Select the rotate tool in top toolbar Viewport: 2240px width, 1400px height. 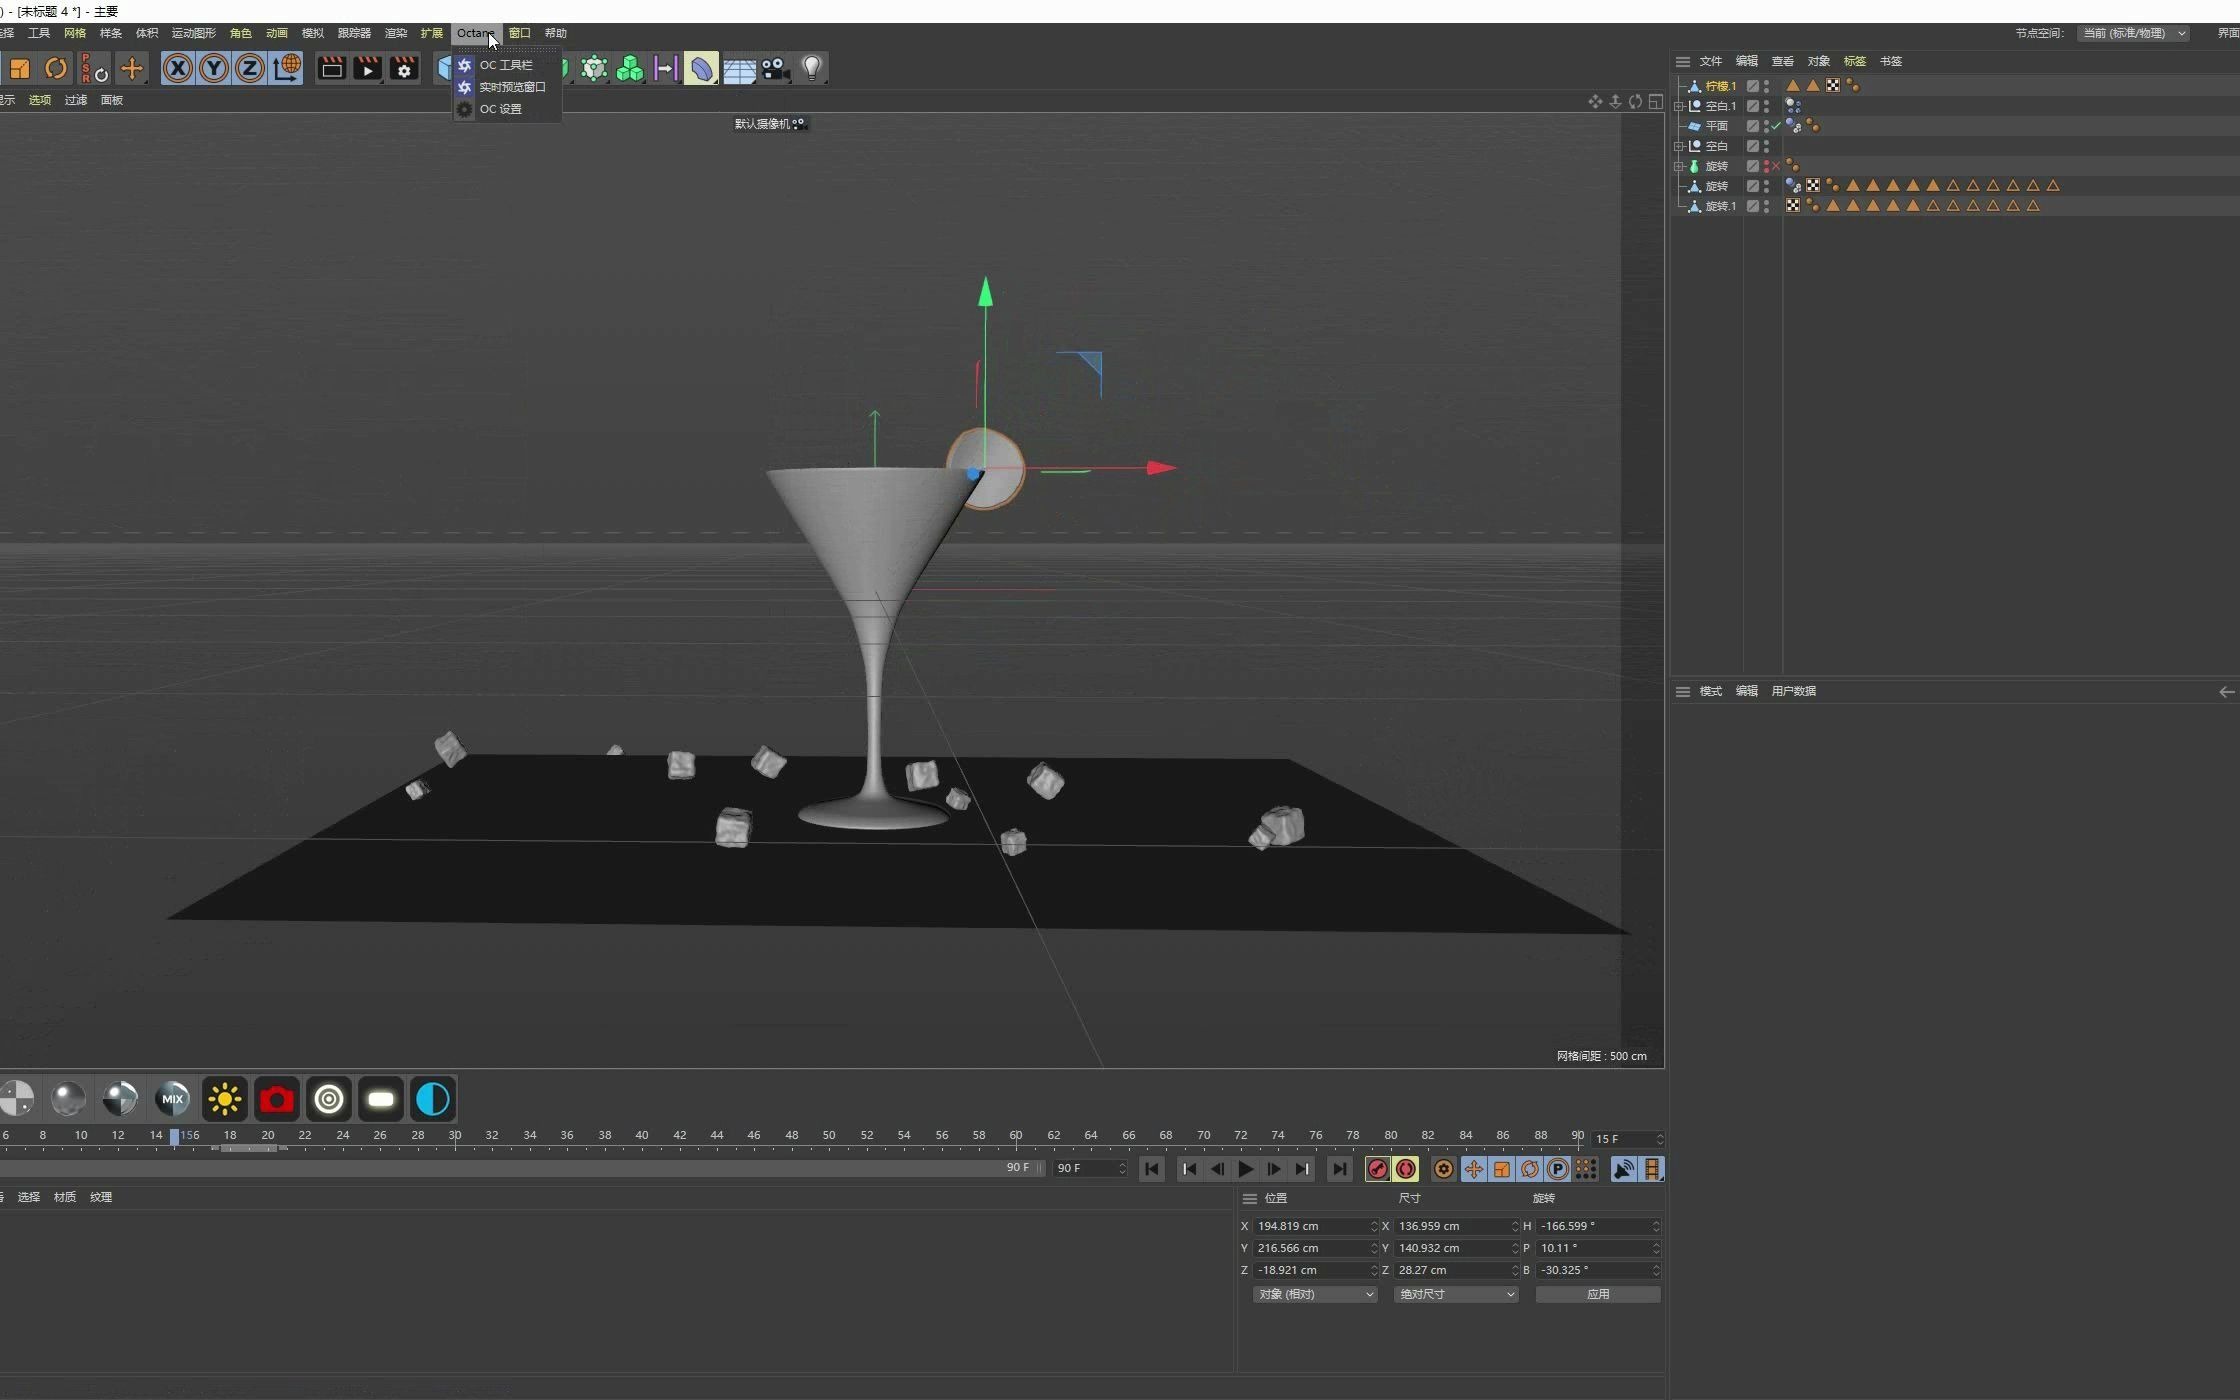click(56, 68)
